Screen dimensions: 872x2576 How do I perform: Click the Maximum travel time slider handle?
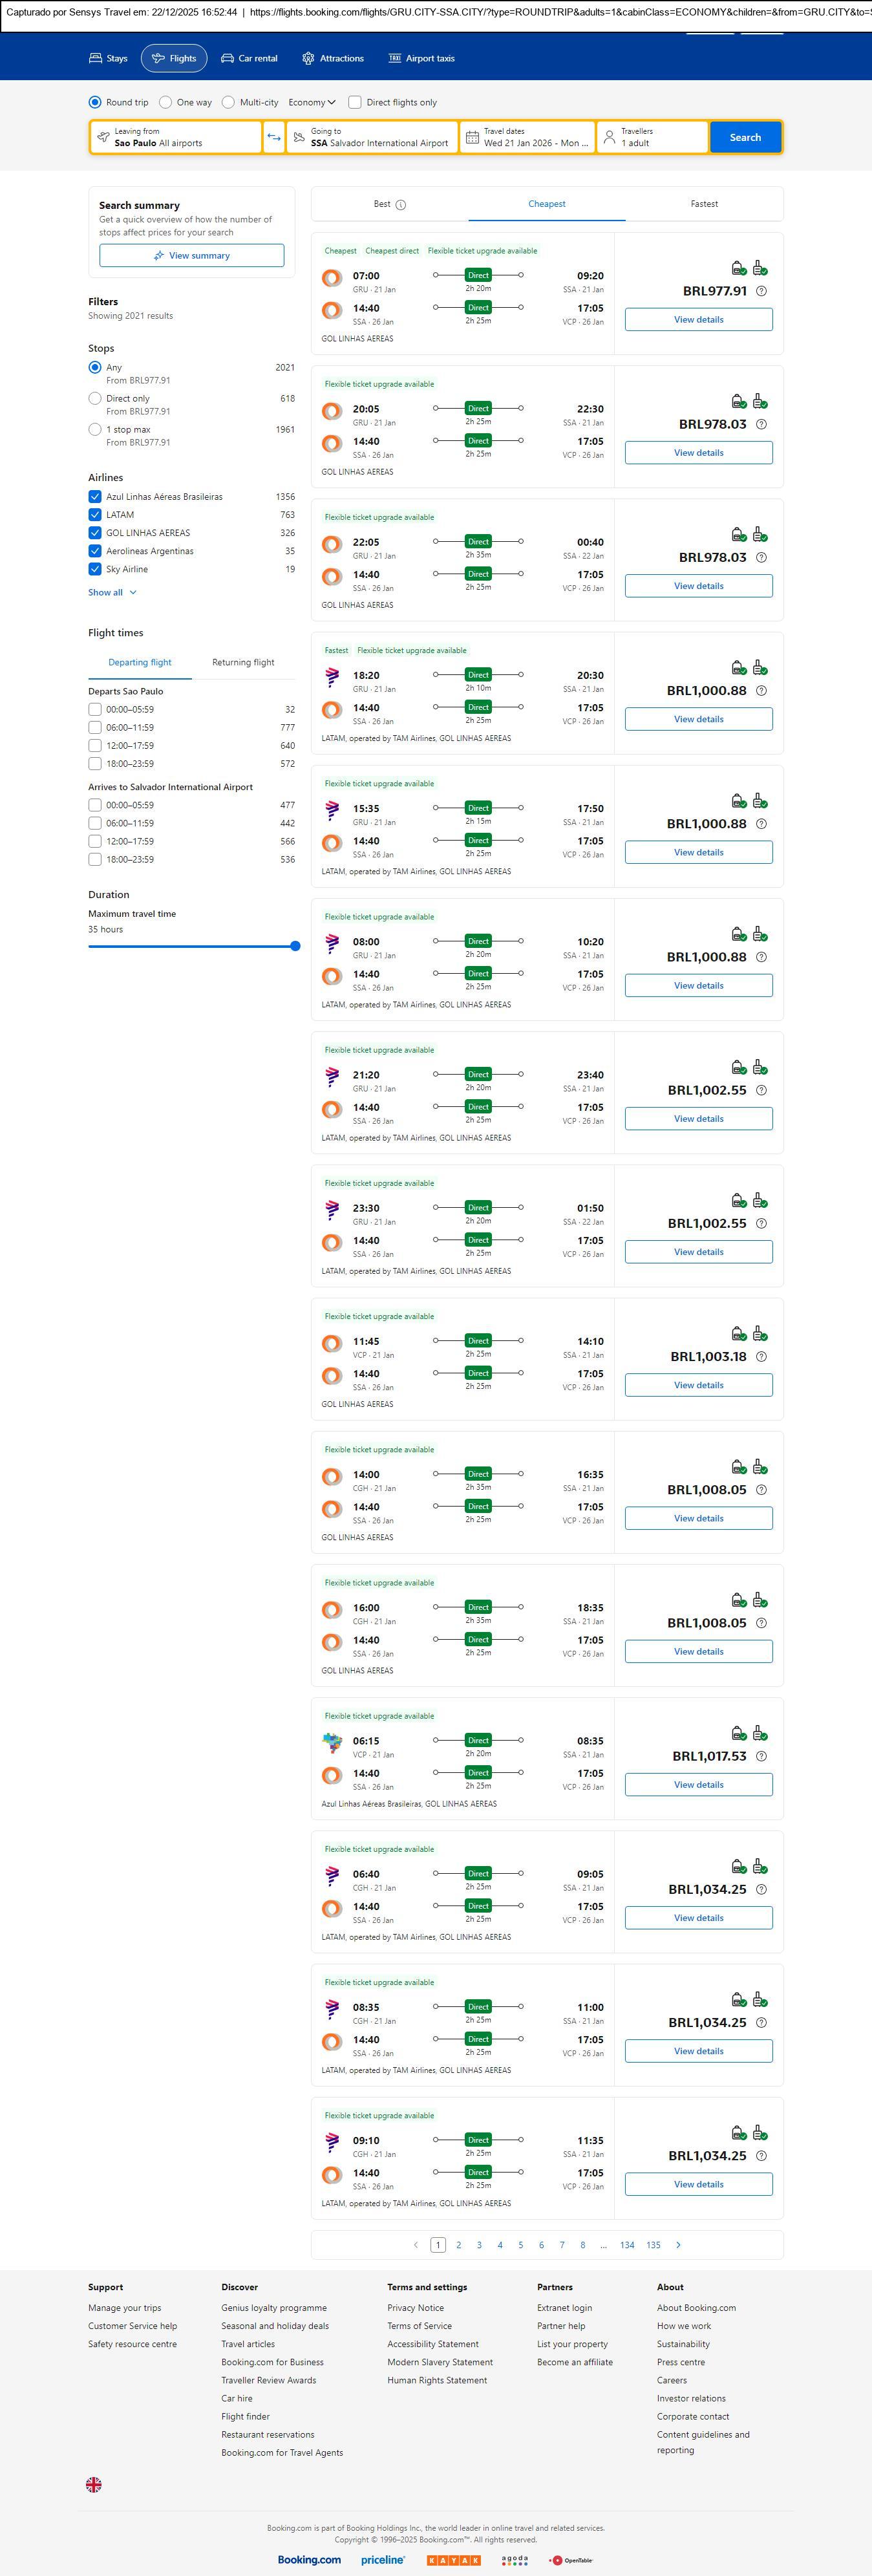coord(295,946)
